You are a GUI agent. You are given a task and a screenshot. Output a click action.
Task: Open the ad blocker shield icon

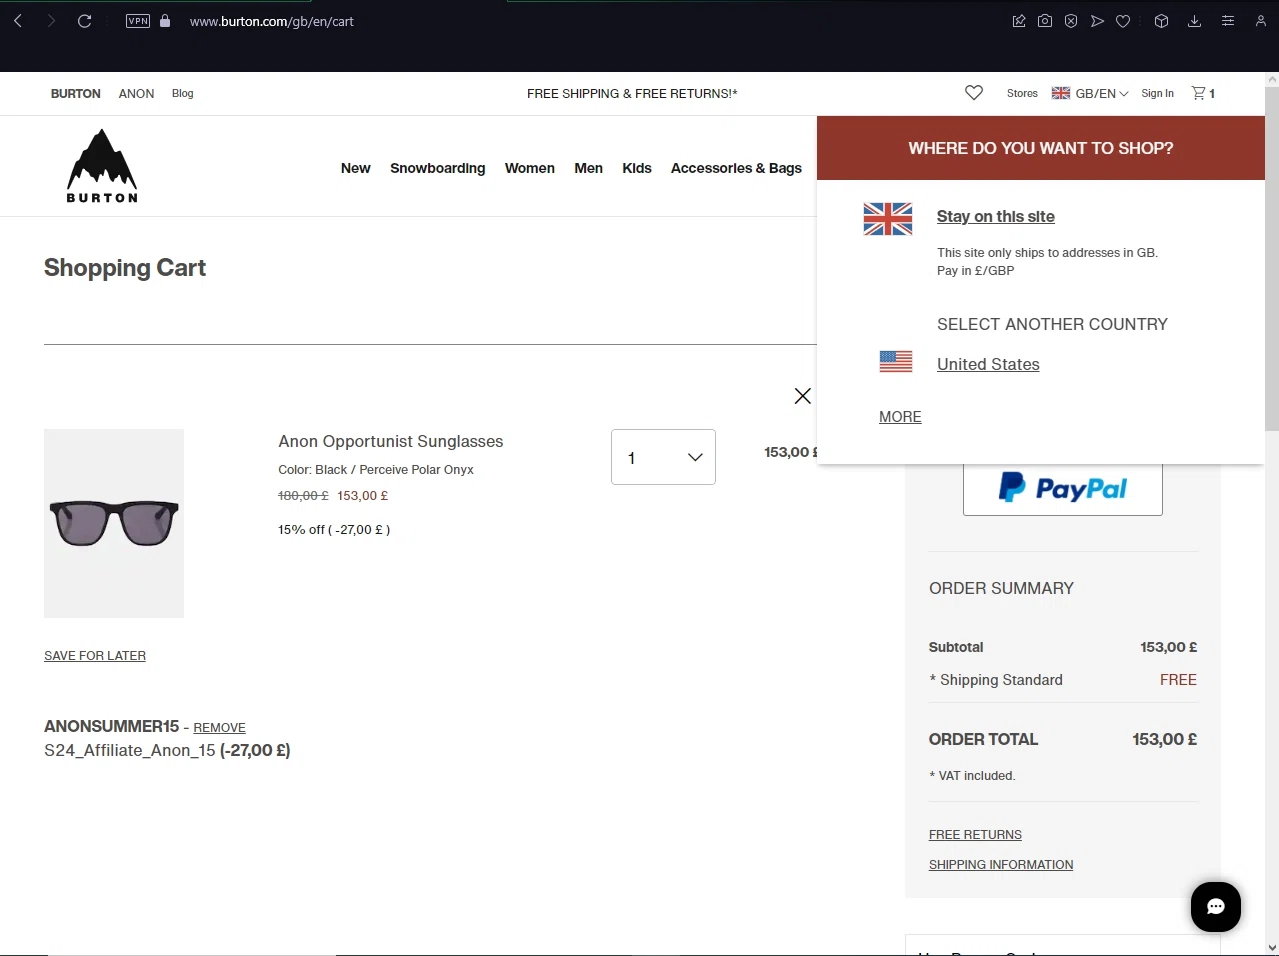click(1071, 21)
